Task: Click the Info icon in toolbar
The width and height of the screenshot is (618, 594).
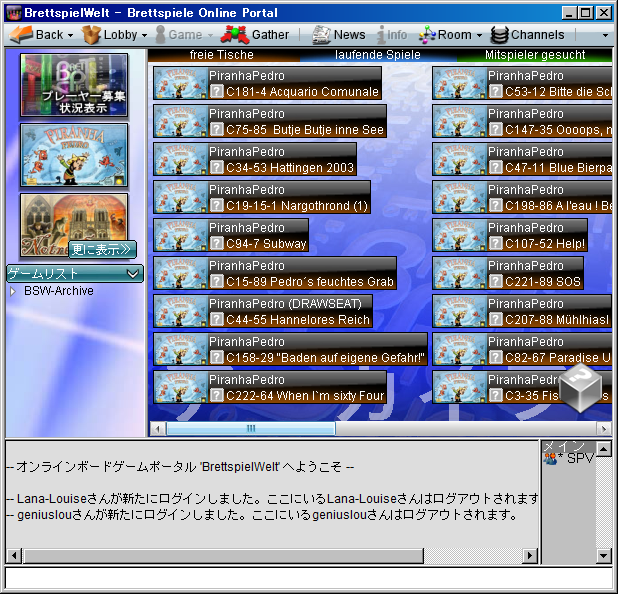Action: tap(381, 35)
